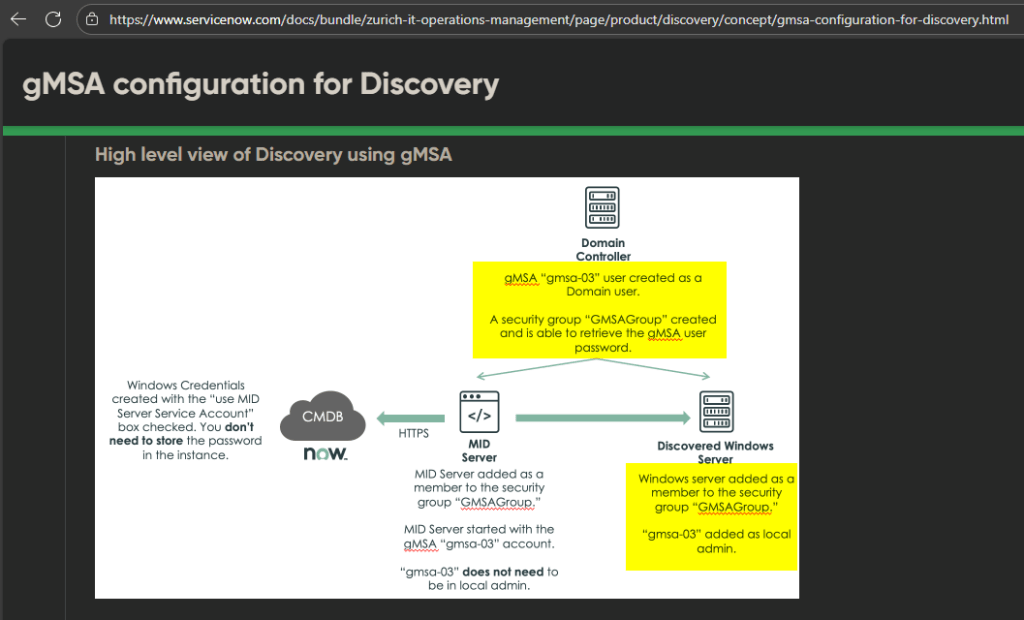The height and width of the screenshot is (620, 1024).
Task: Click the 'Domain Controller' text label
Action: [x=602, y=249]
